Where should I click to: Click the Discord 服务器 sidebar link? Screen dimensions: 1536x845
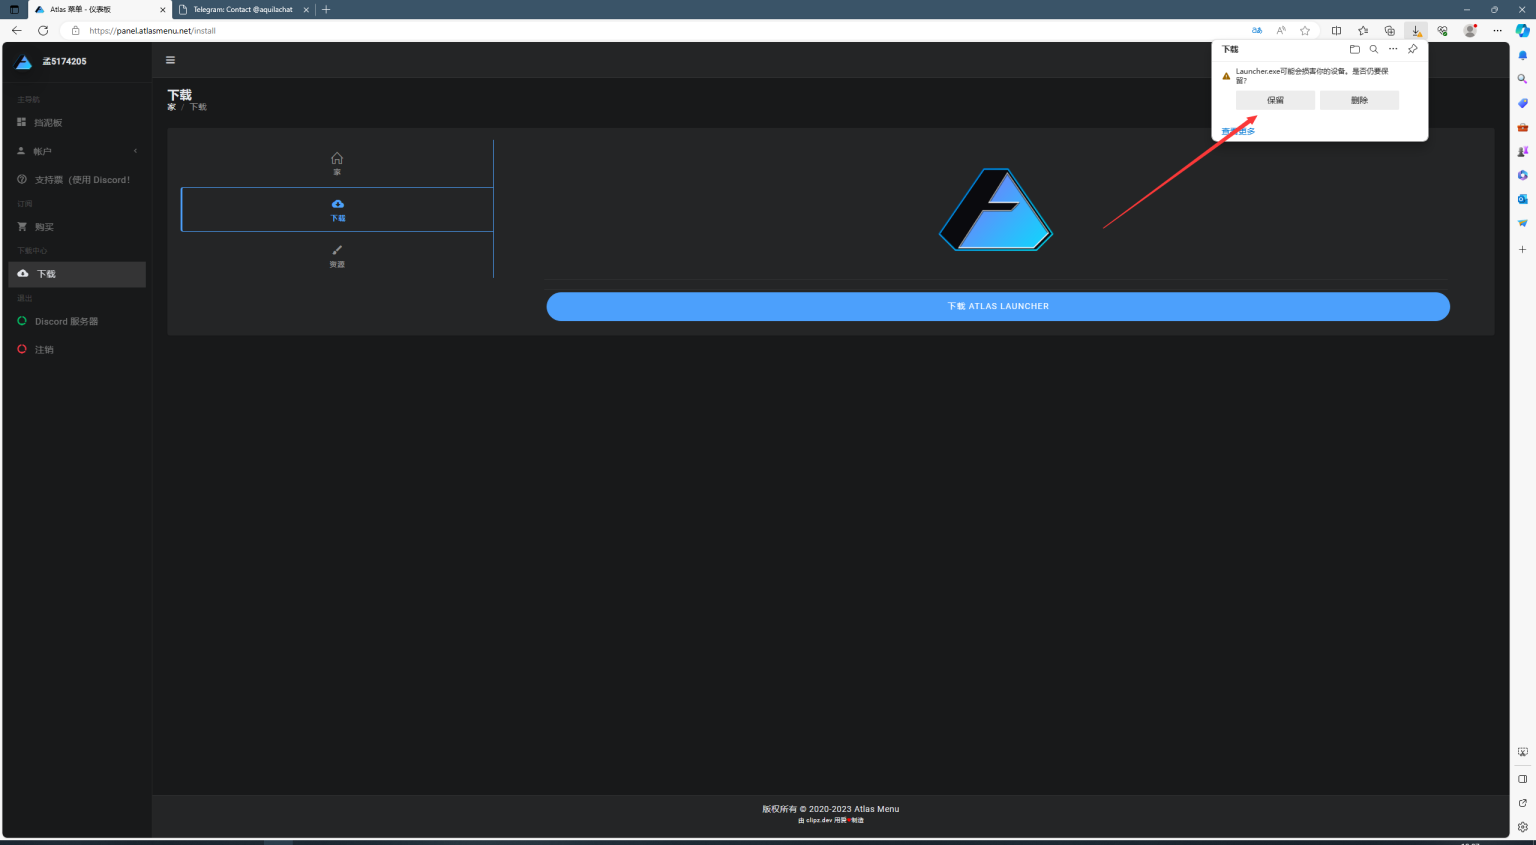point(66,322)
